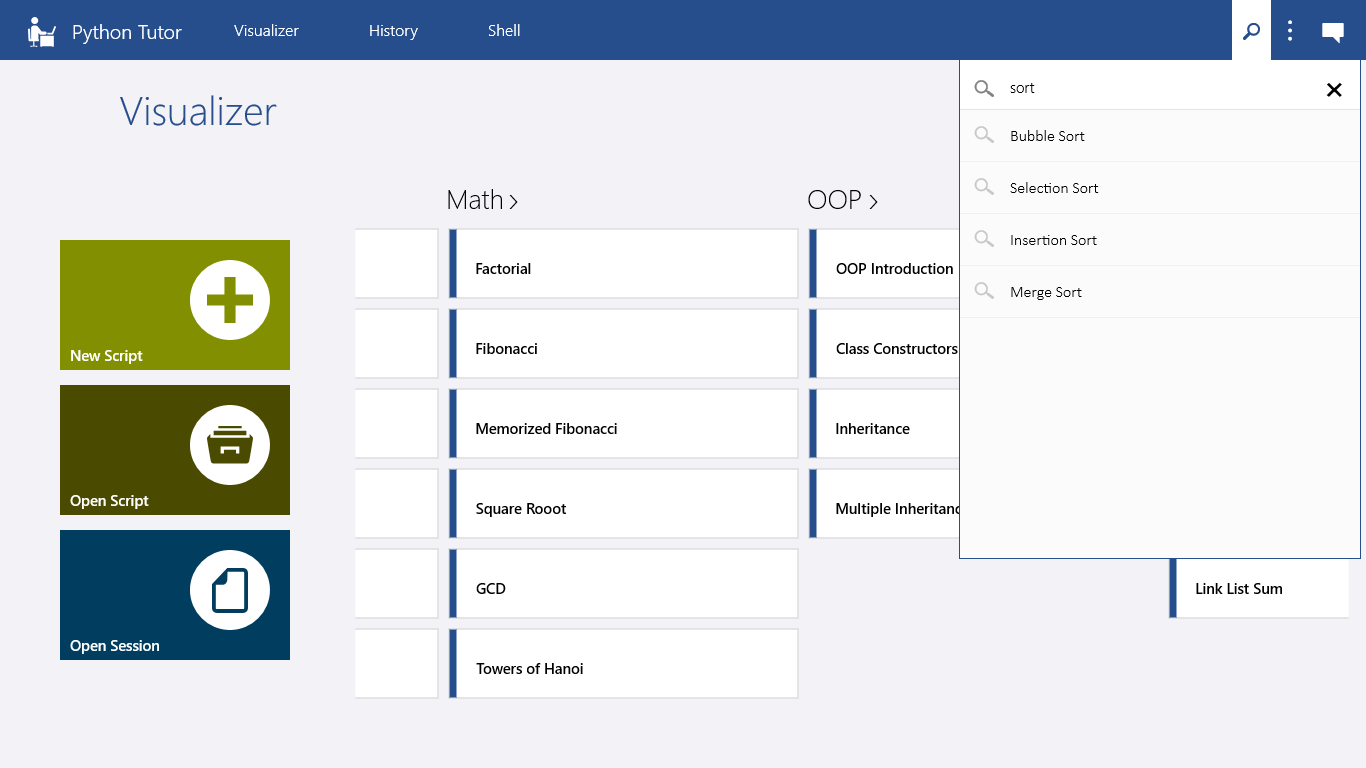Open the feedback chat bubble icon
This screenshot has width=1366, height=768.
pyautogui.click(x=1332, y=32)
